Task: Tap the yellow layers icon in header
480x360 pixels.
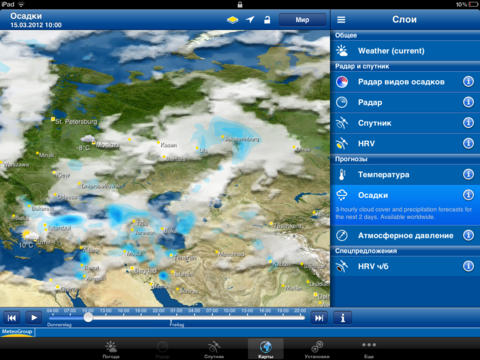Action: click(x=232, y=20)
